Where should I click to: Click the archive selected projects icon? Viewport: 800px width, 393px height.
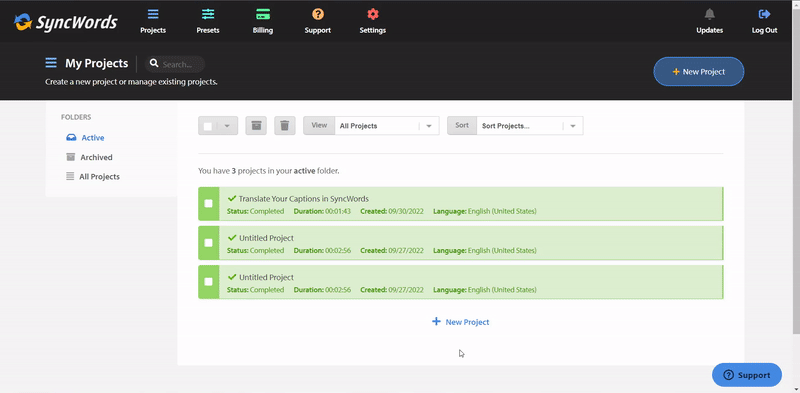(x=256, y=126)
